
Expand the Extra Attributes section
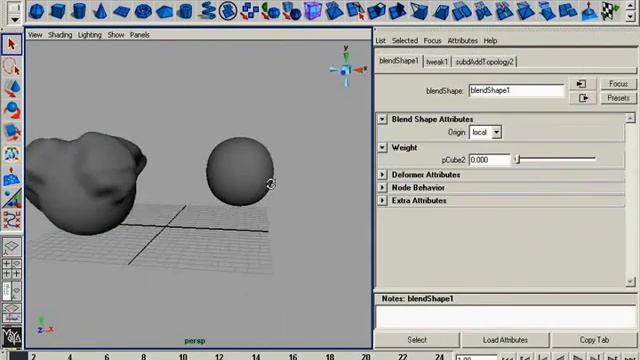coord(382,201)
